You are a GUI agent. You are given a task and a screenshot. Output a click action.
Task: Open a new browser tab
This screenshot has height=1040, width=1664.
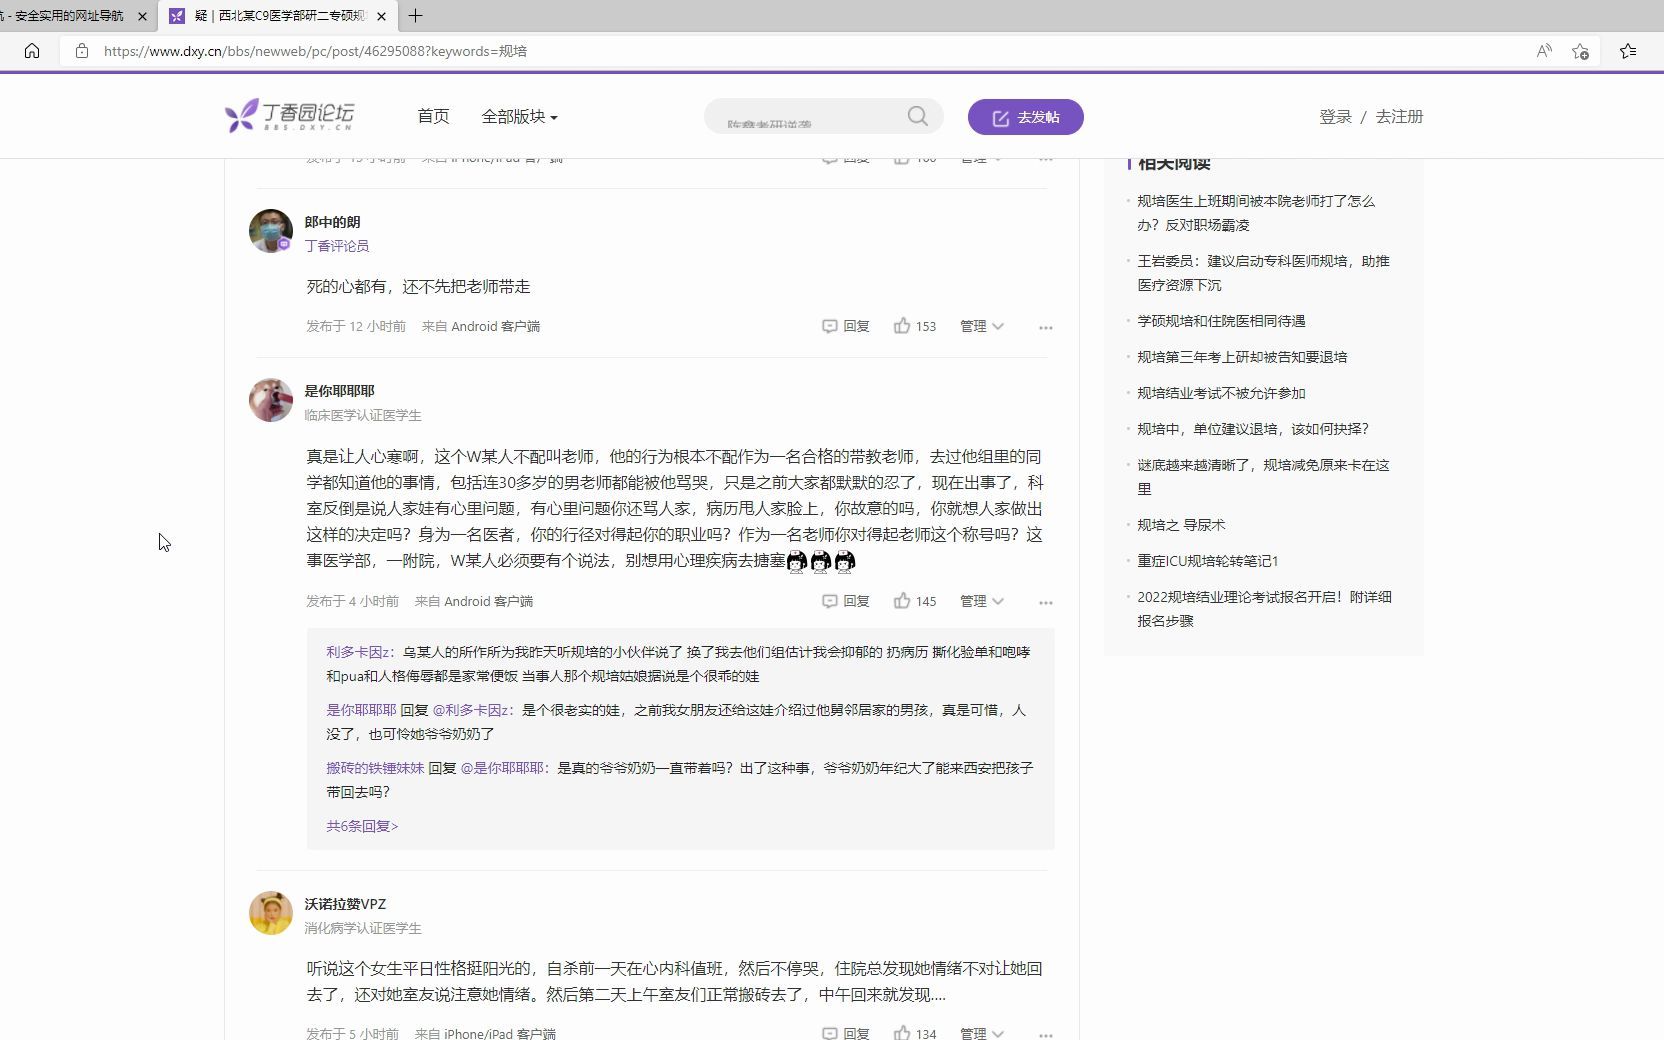coord(416,15)
